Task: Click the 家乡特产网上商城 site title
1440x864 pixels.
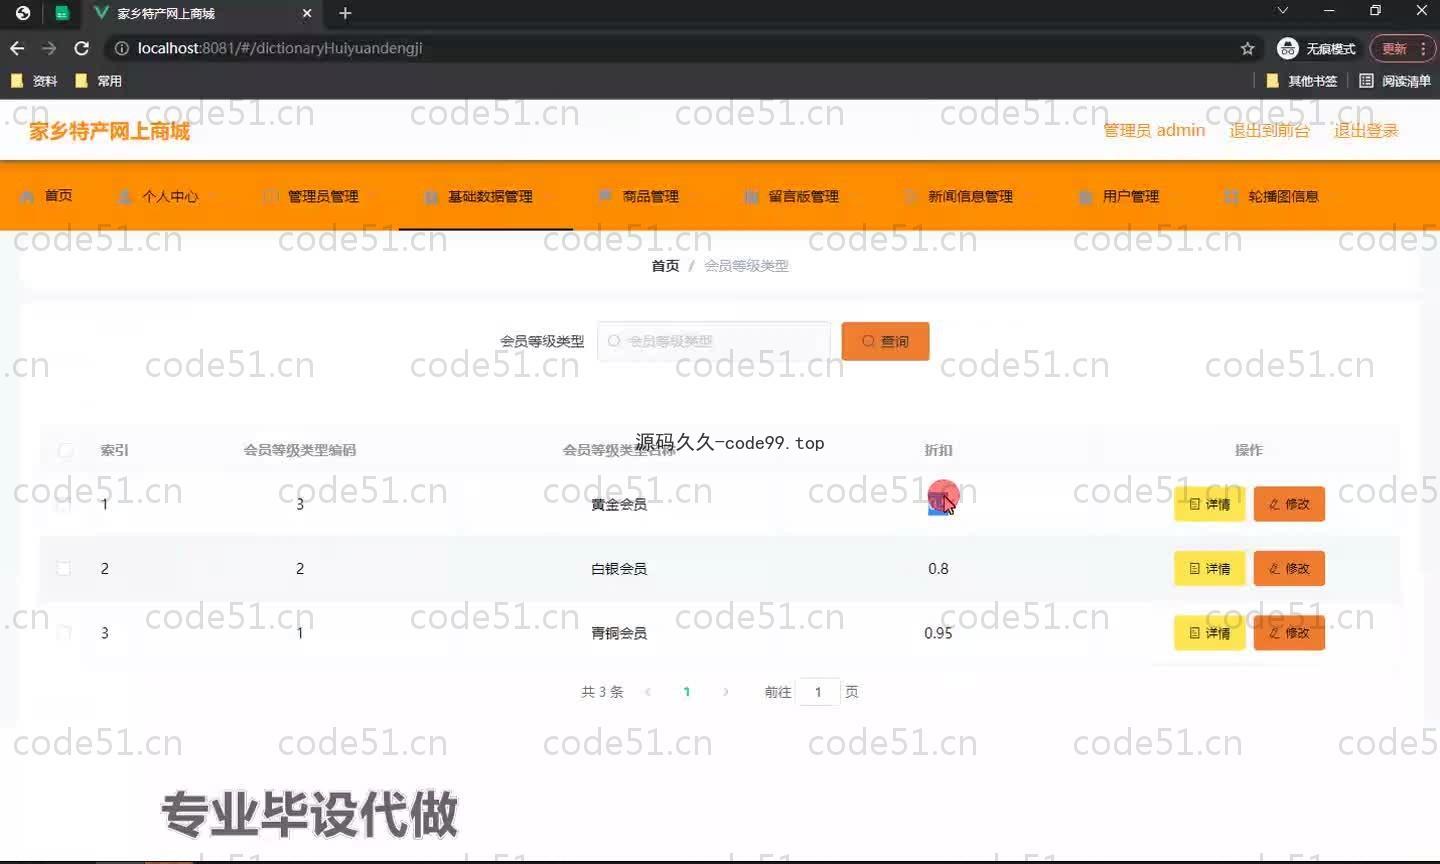Action: [109, 131]
